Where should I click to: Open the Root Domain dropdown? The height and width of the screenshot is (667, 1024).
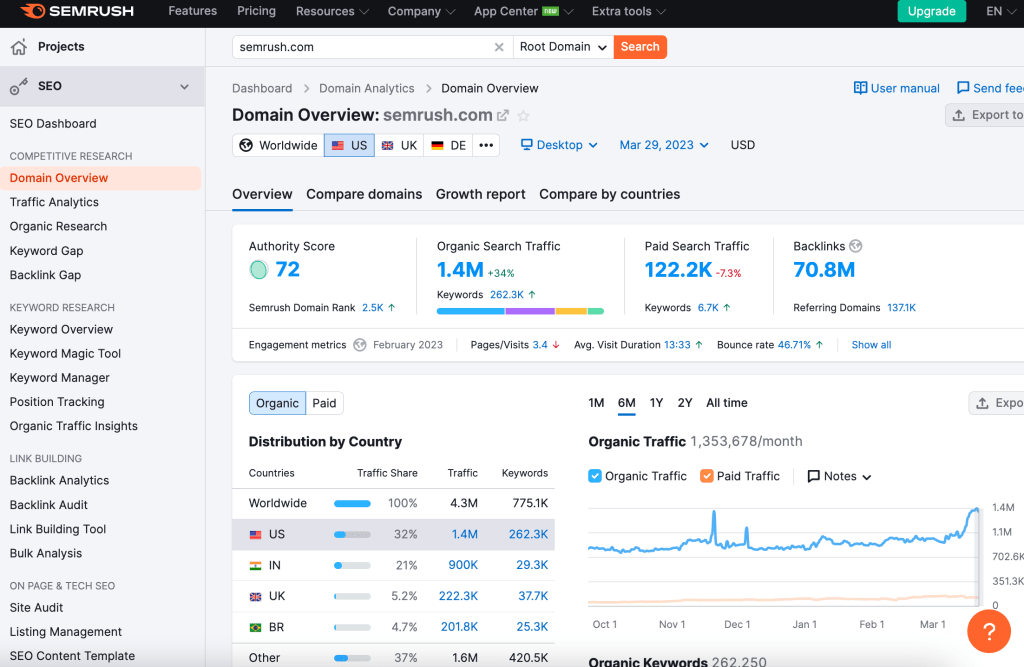point(563,47)
